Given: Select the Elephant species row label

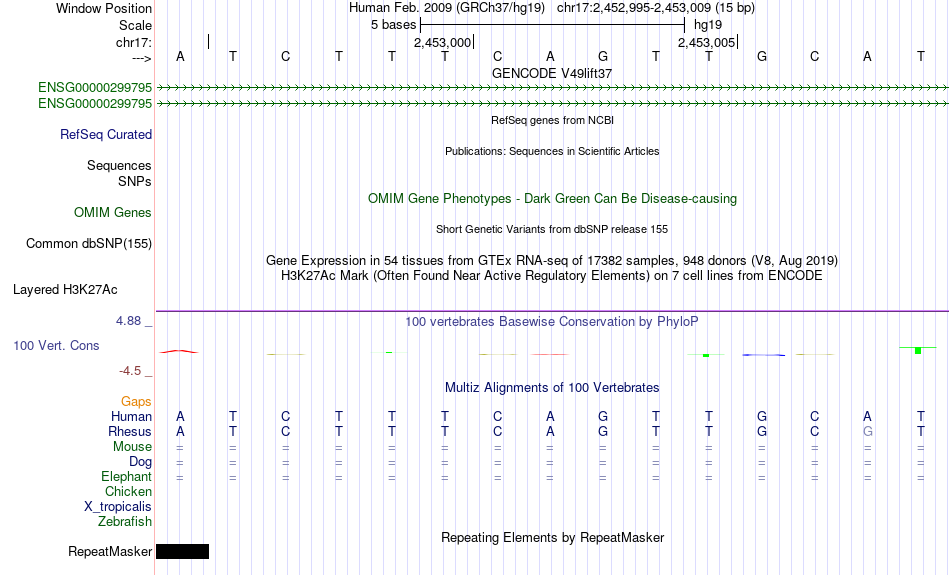Looking at the screenshot, I should [x=126, y=477].
